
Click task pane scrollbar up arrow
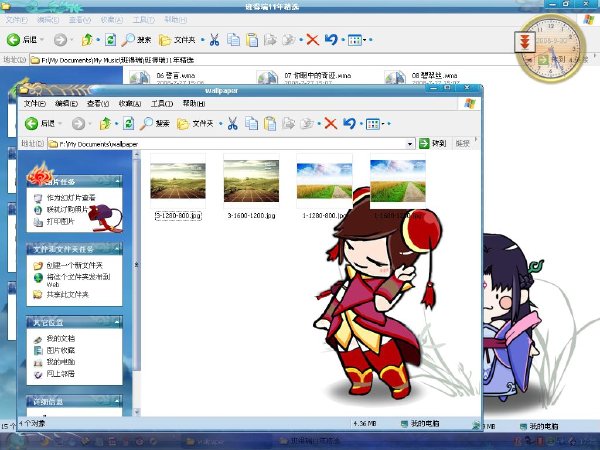137,155
